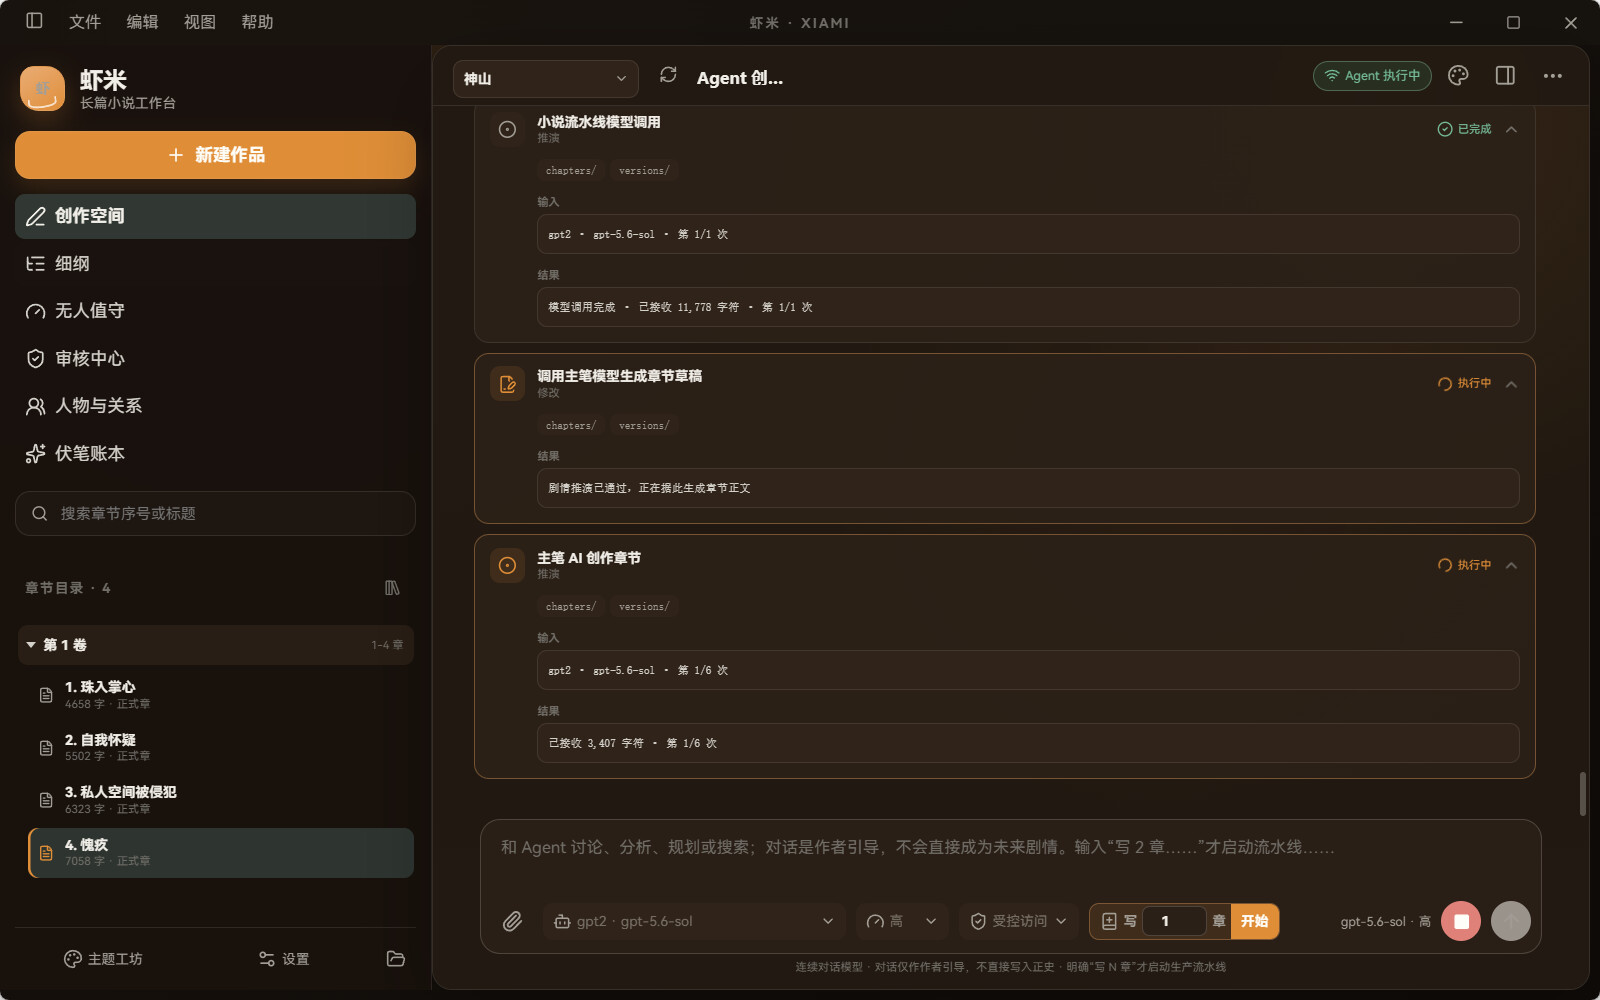
Task: Collapse the 主笔 AI 创作章节 card
Action: click(x=1511, y=565)
